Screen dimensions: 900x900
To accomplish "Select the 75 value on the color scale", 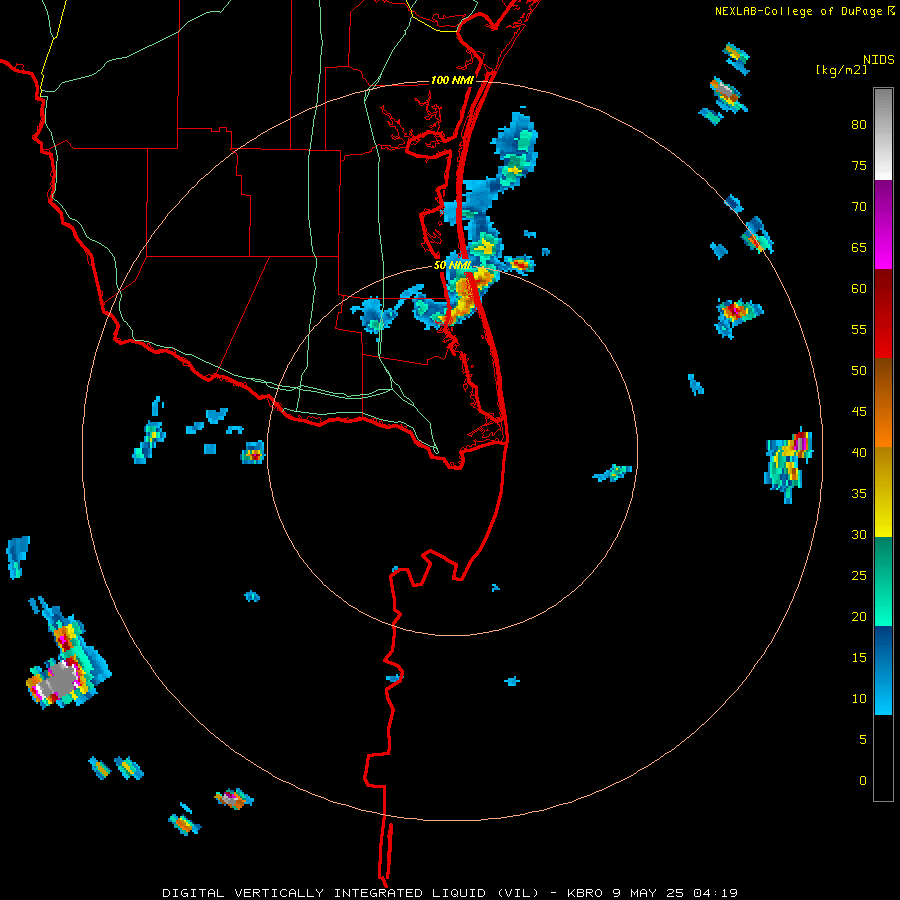I will pos(859,165).
